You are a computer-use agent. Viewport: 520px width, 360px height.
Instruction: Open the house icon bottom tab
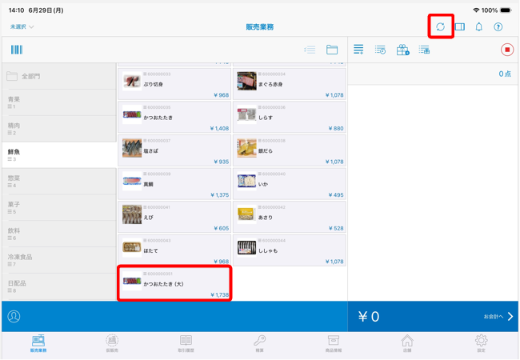[x=407, y=343]
